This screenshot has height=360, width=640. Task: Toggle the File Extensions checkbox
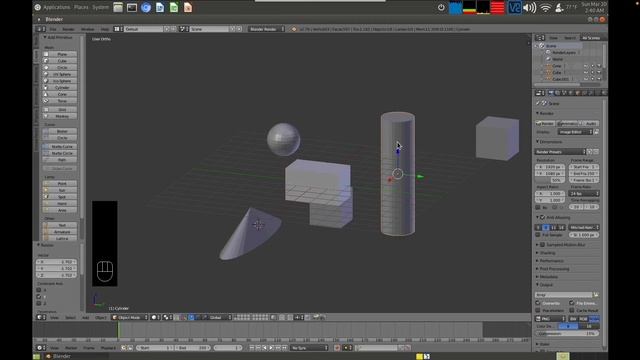point(572,303)
